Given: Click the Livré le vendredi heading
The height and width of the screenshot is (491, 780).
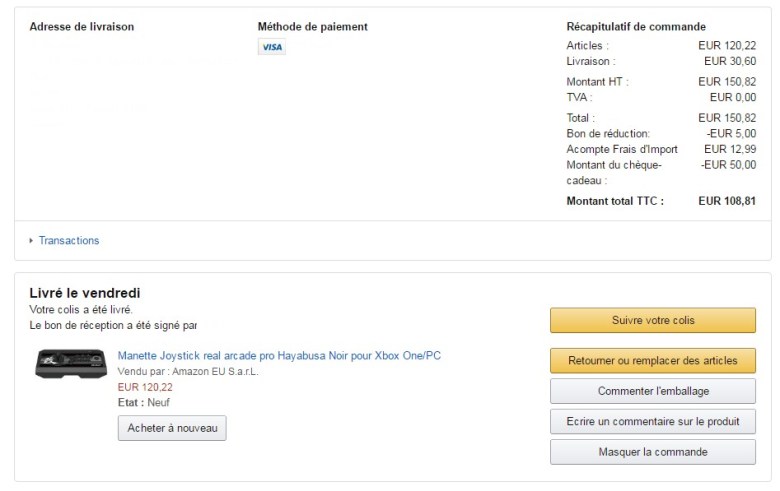Looking at the screenshot, I should tap(85, 293).
